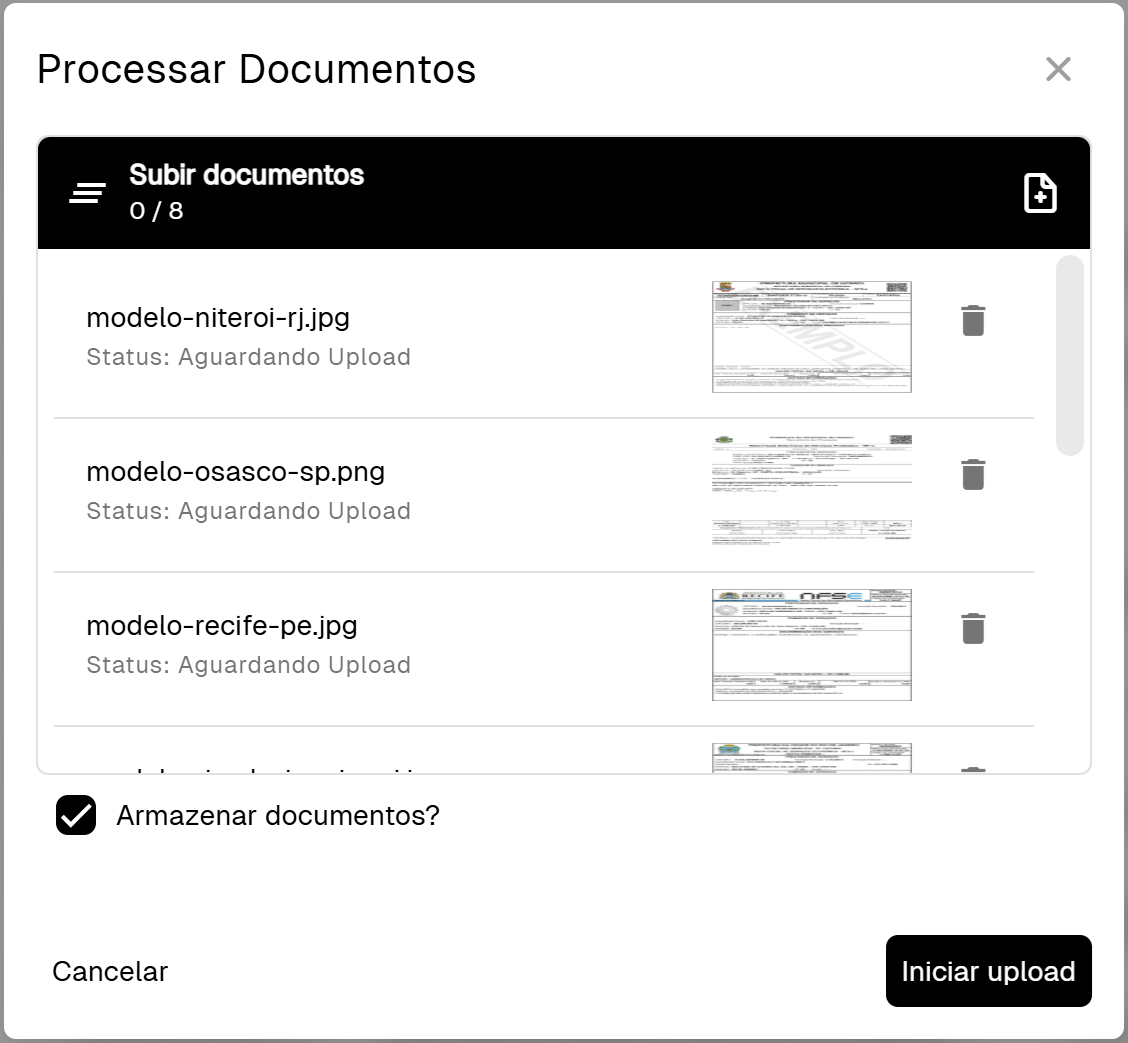Open the modelo-osasco-sp.png preview thumbnail
The width and height of the screenshot is (1128, 1043).
(x=811, y=491)
